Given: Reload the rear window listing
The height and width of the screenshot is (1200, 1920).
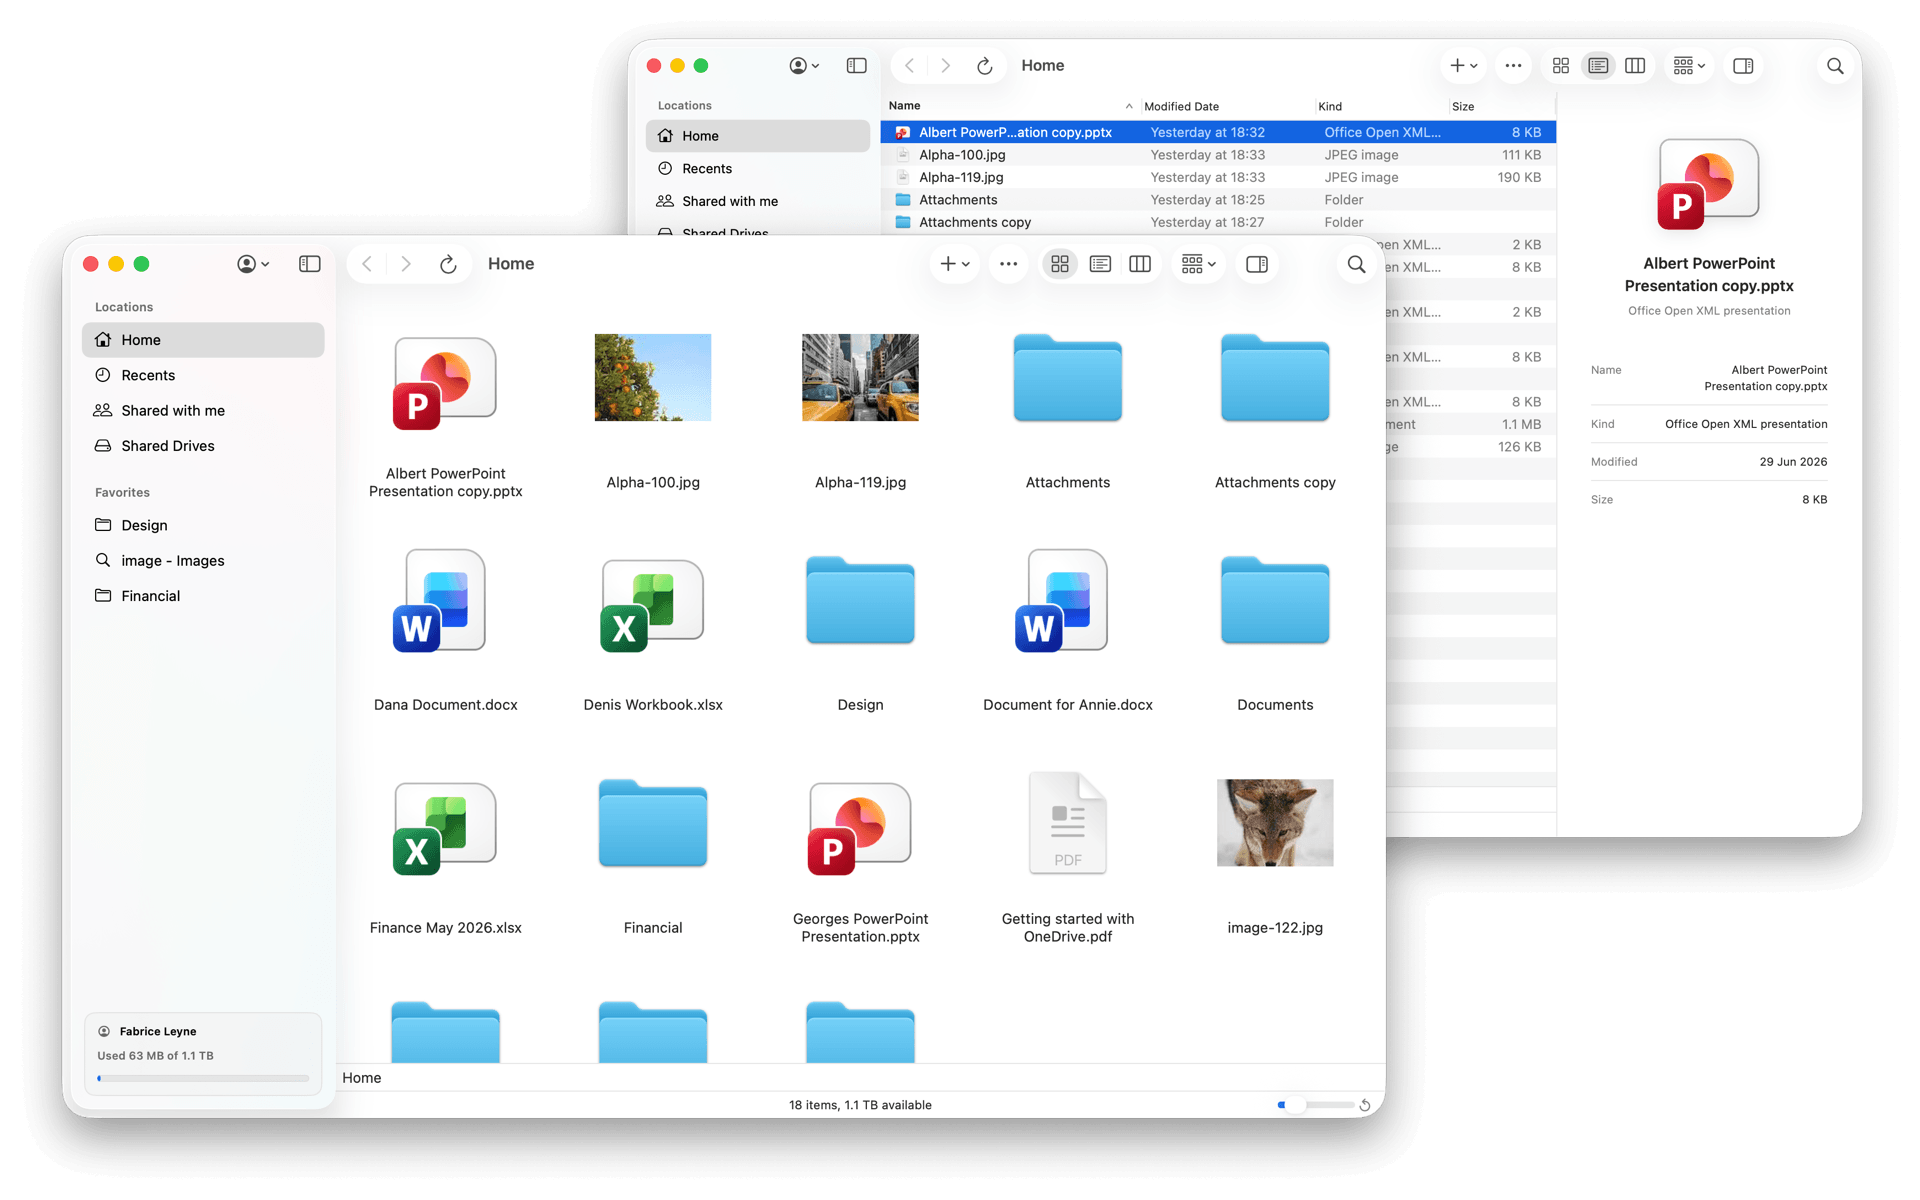Looking at the screenshot, I should (x=985, y=66).
